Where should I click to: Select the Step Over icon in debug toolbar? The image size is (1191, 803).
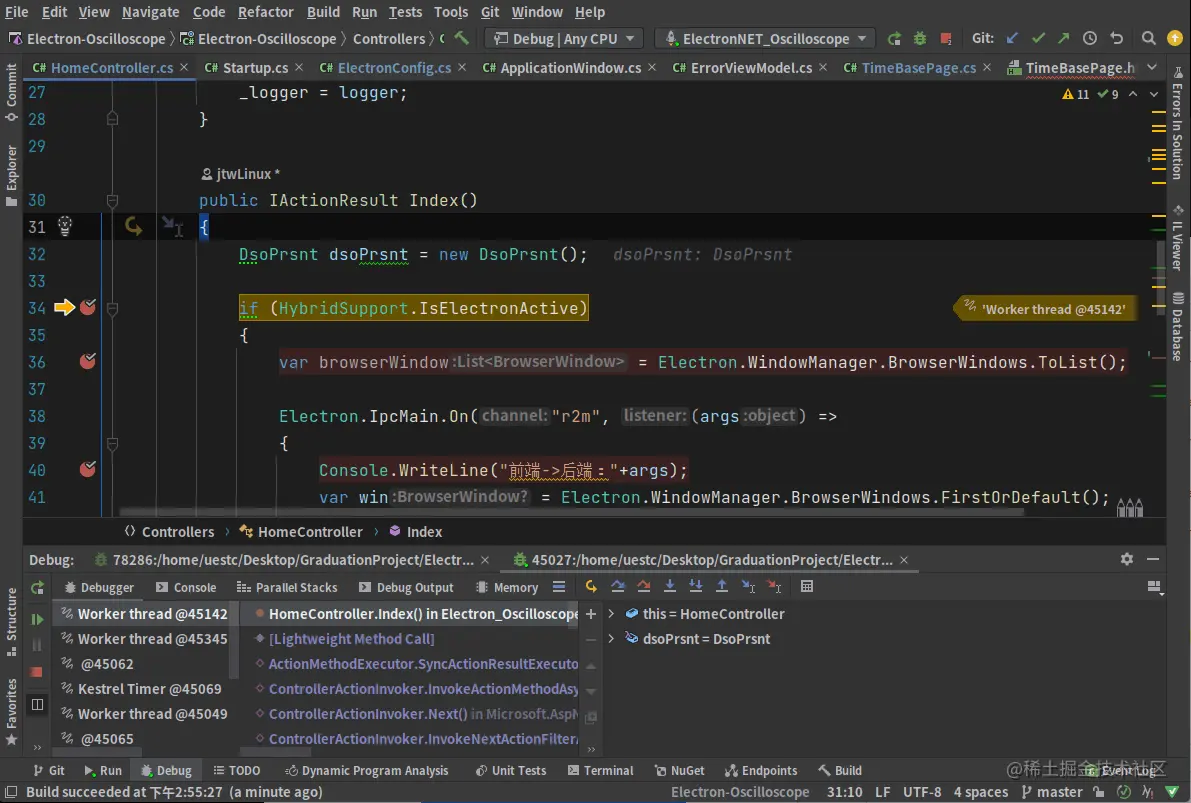point(618,586)
